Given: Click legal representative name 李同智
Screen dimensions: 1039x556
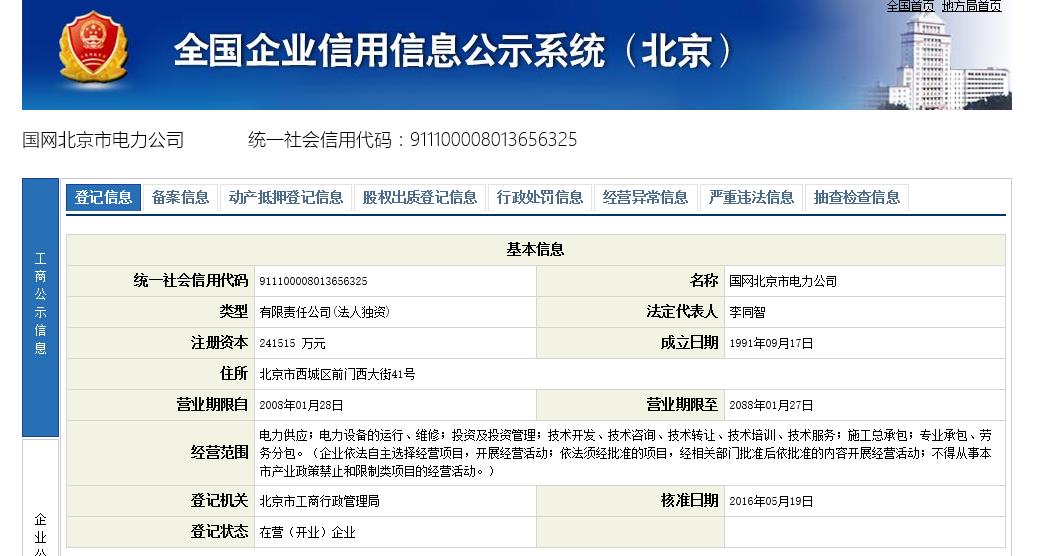Looking at the screenshot, I should [747, 312].
